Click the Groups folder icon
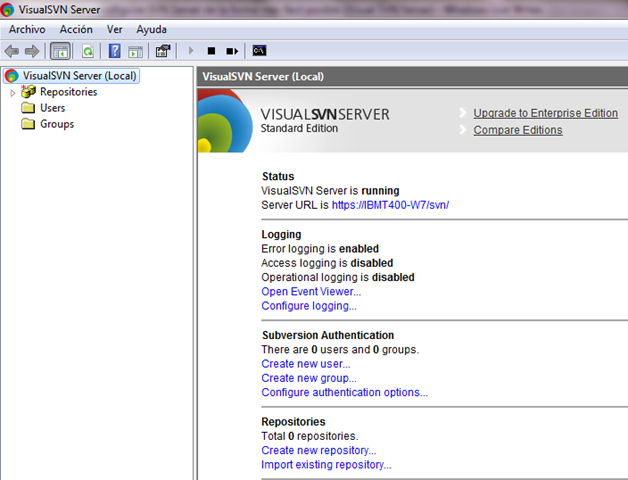 [x=28, y=124]
